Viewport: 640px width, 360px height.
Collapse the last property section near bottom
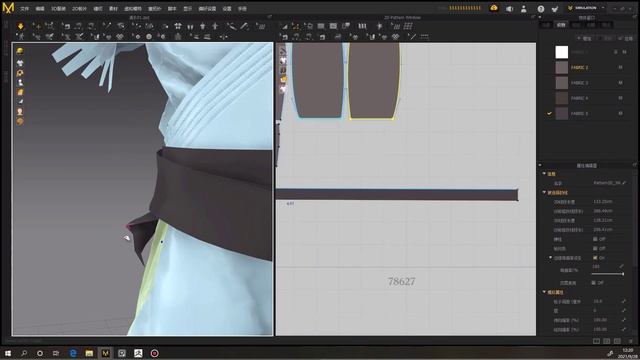pos(544,292)
